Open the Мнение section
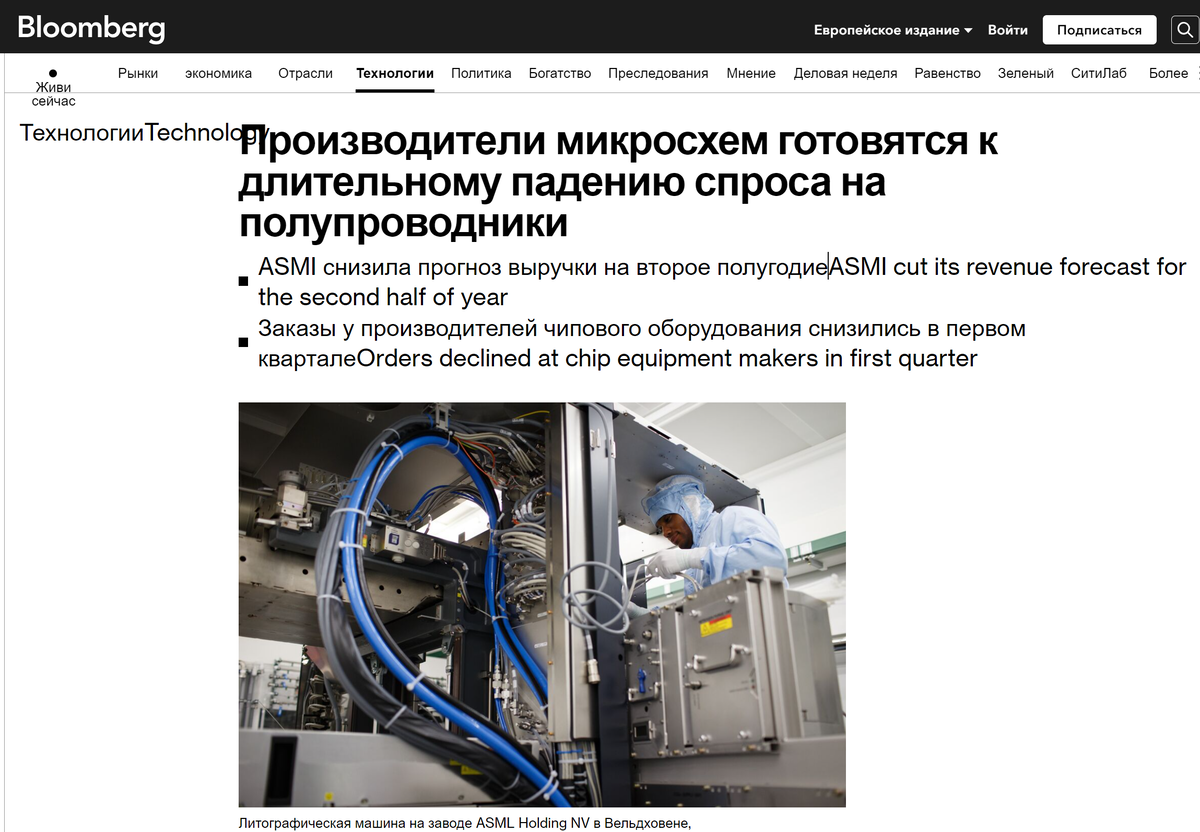The width and height of the screenshot is (1200, 832). click(751, 73)
